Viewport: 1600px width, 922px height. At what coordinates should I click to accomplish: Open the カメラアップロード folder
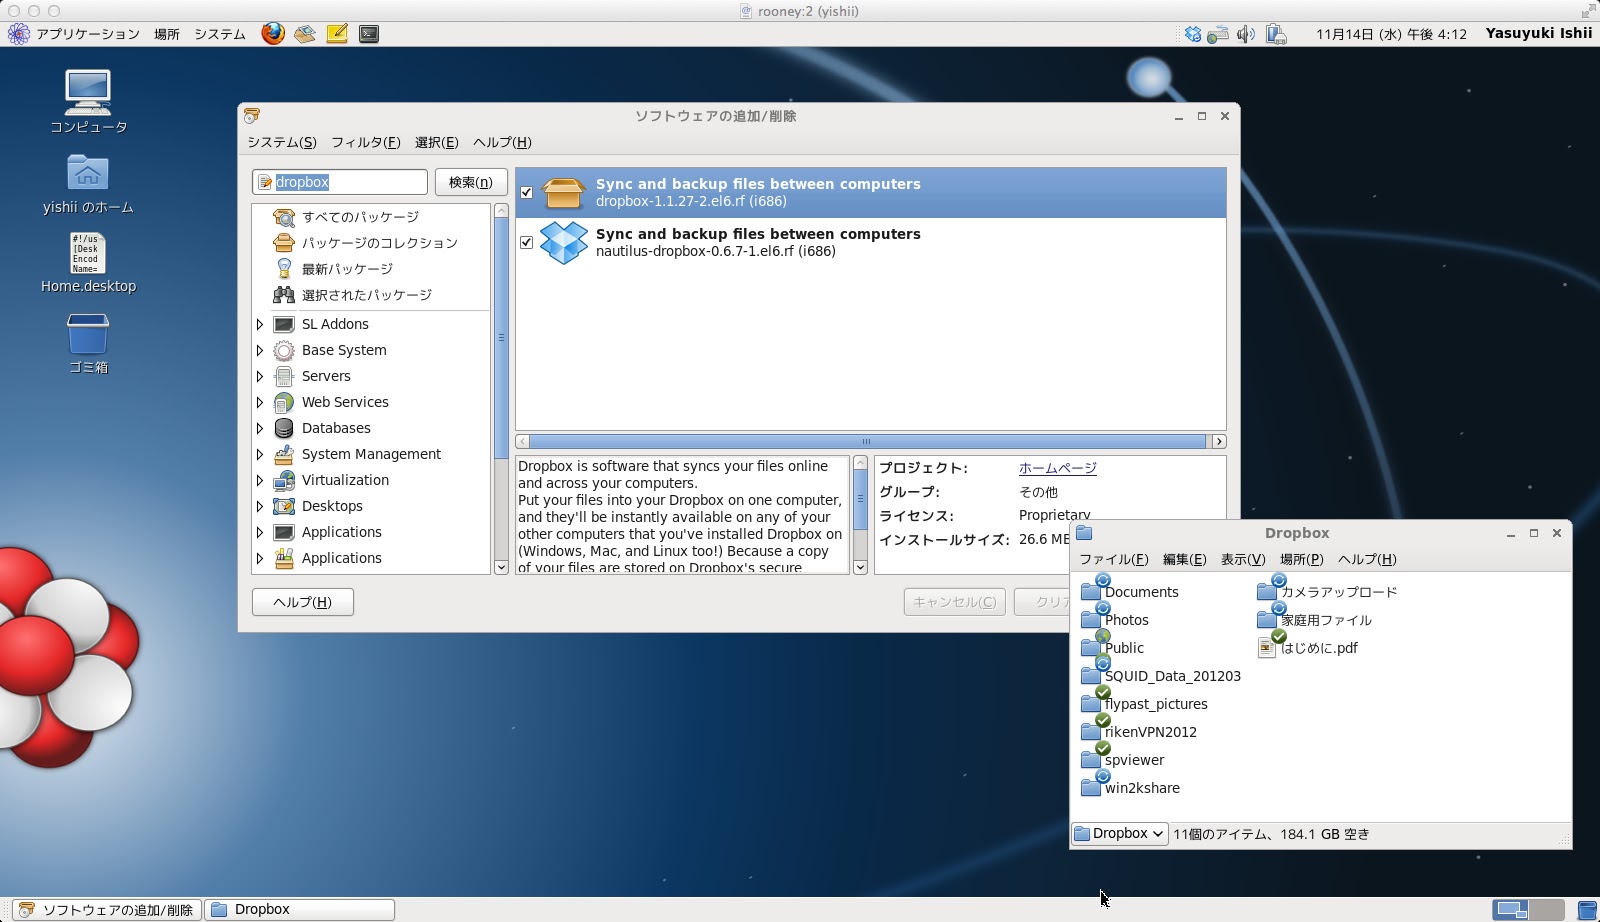tap(1327, 591)
